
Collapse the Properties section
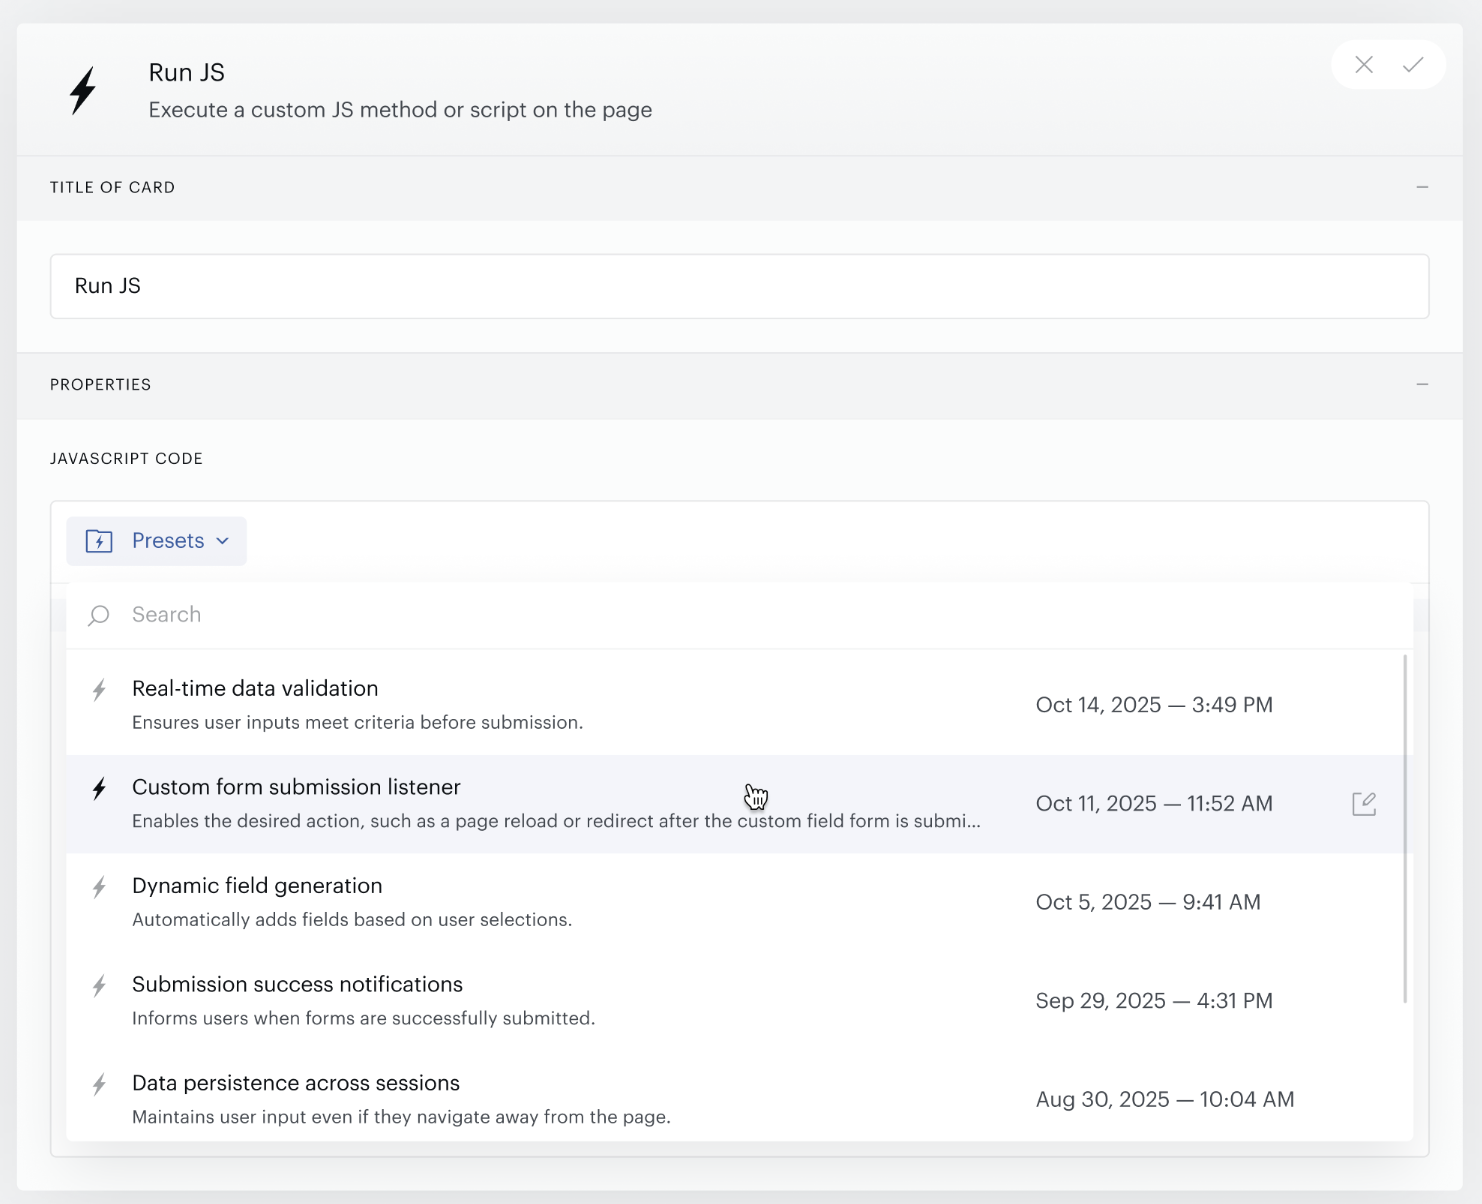click(x=1422, y=384)
